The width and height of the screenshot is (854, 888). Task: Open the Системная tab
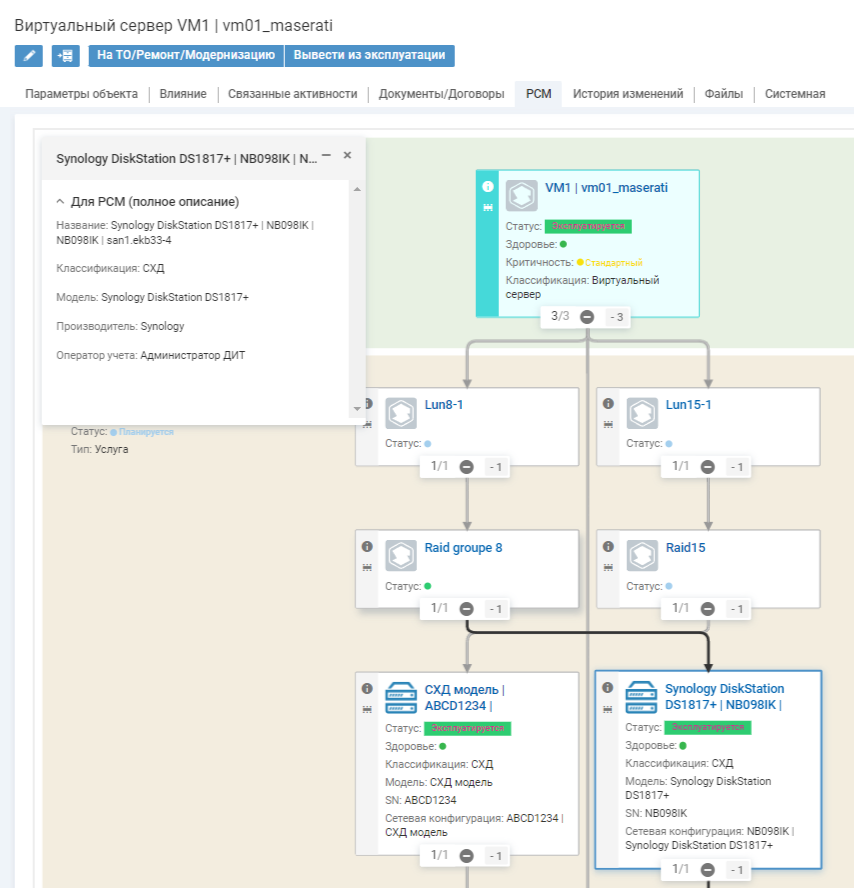point(795,94)
